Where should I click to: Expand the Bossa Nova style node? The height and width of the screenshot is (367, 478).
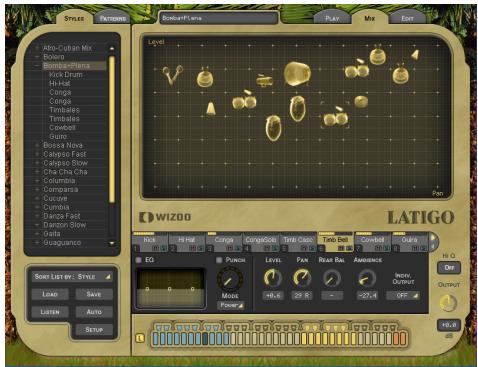coord(37,145)
